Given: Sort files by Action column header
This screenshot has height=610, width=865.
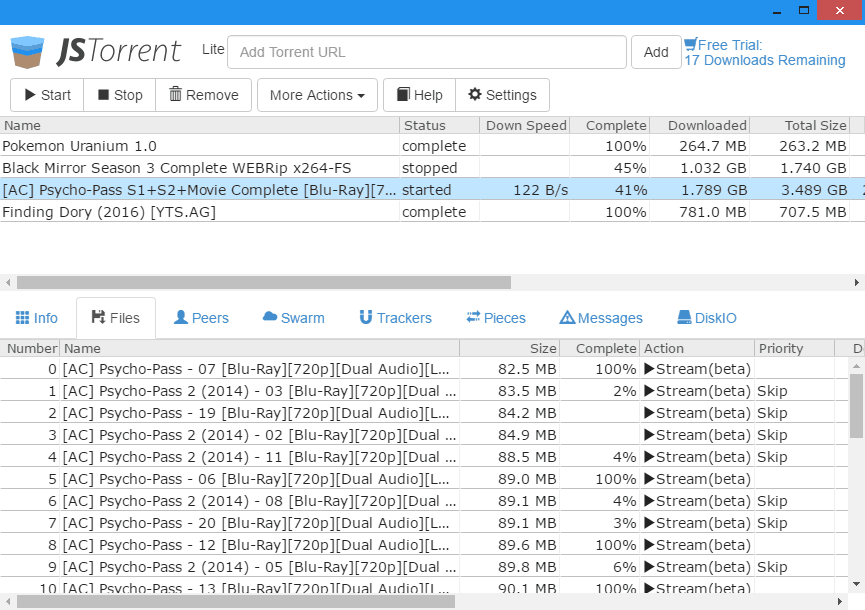Looking at the screenshot, I should (x=697, y=348).
